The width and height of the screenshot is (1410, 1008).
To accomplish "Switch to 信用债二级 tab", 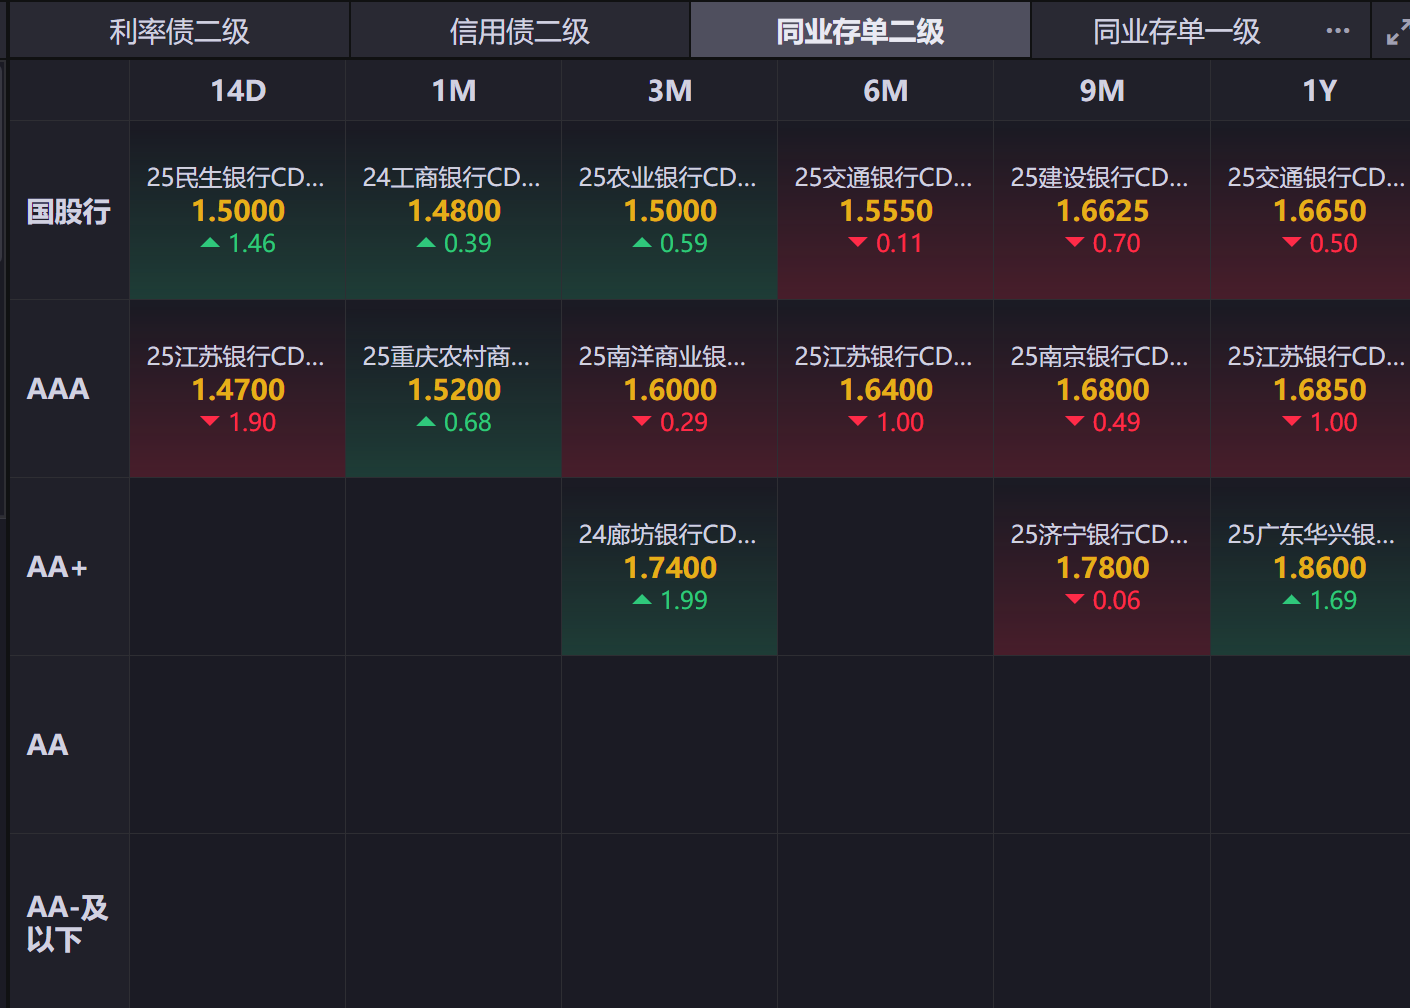I will point(520,31).
